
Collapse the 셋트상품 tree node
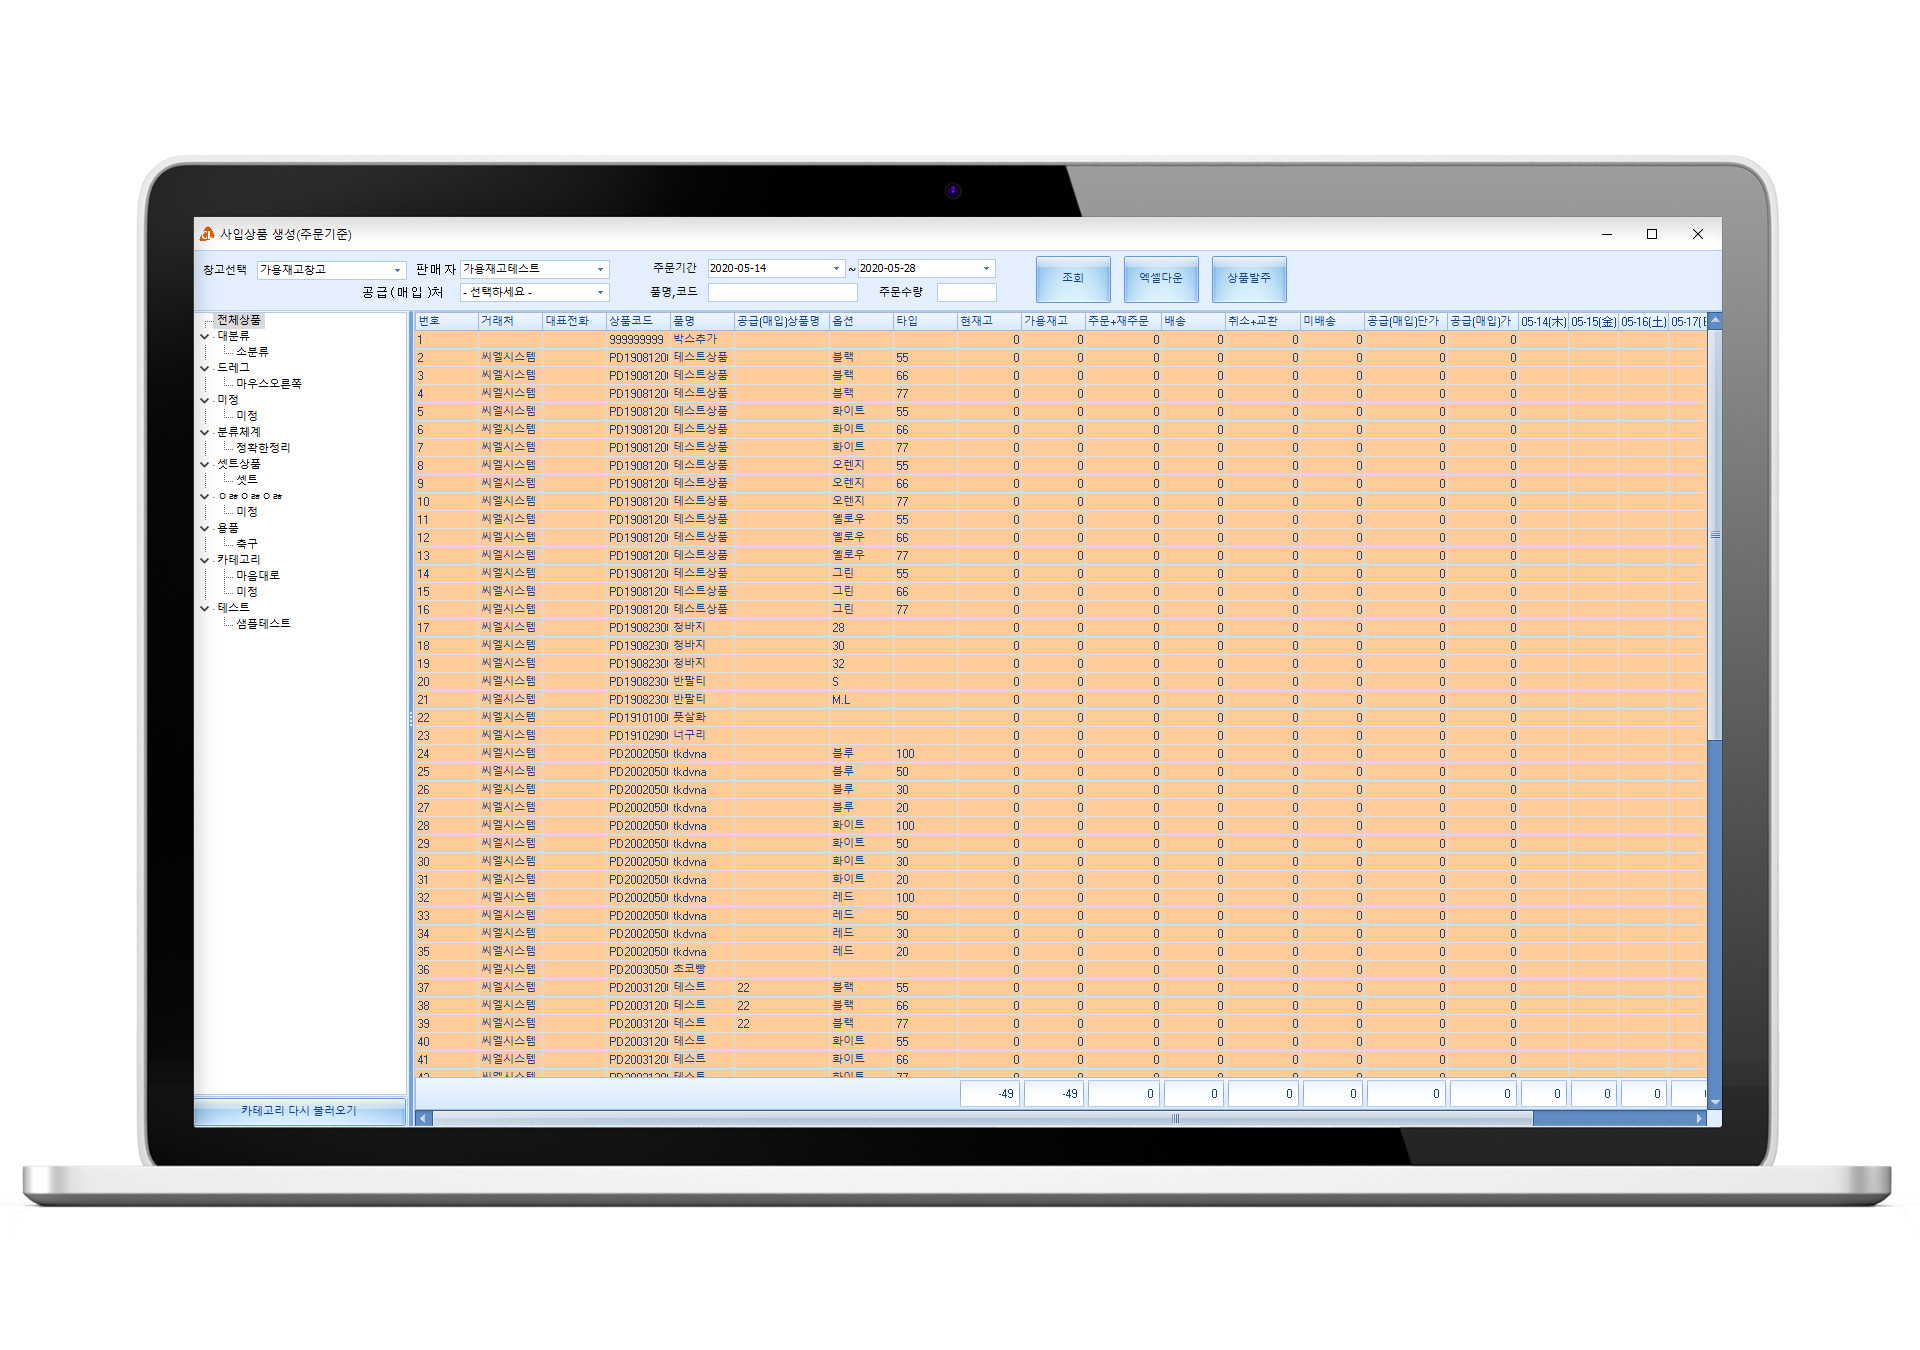[x=205, y=464]
